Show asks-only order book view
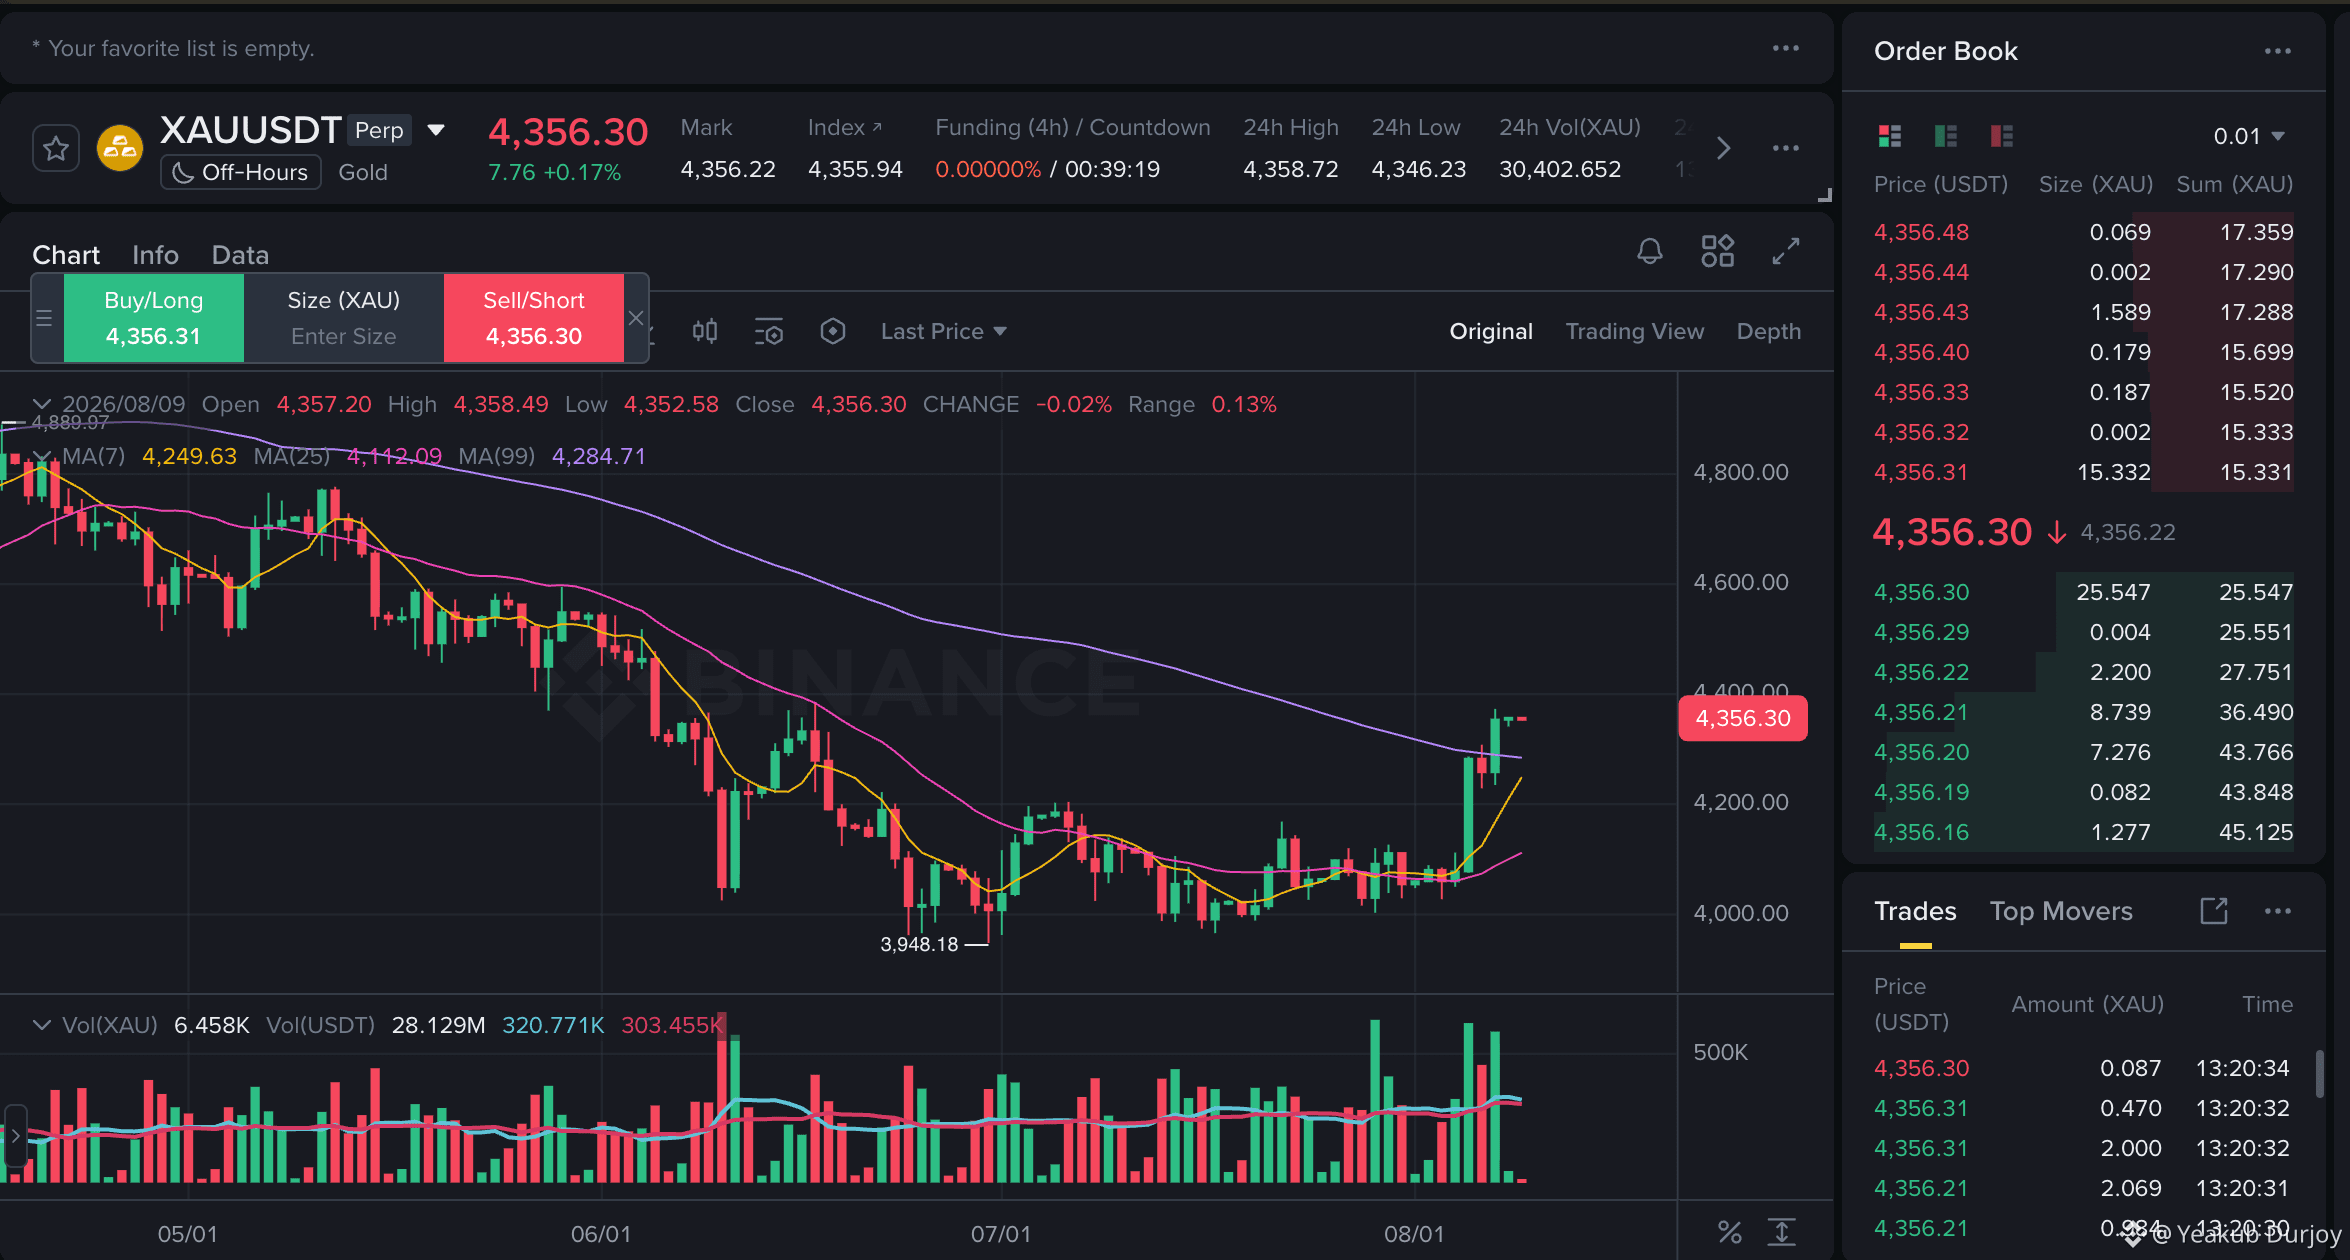This screenshot has height=1260, width=2350. (2002, 136)
